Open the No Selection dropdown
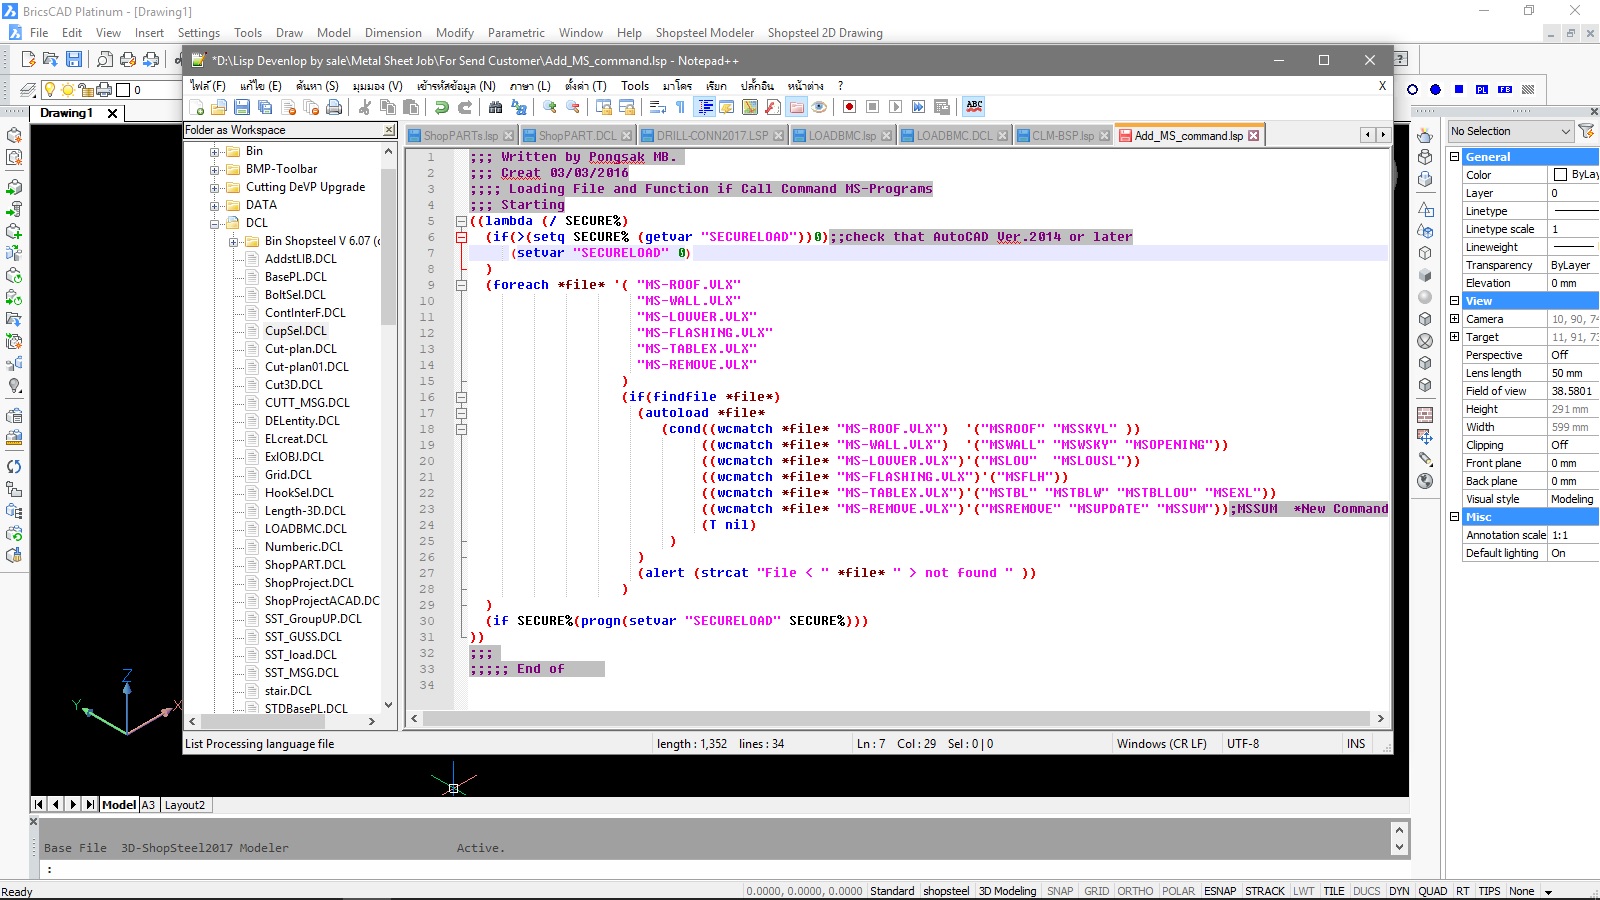The image size is (1600, 900). [x=1510, y=131]
